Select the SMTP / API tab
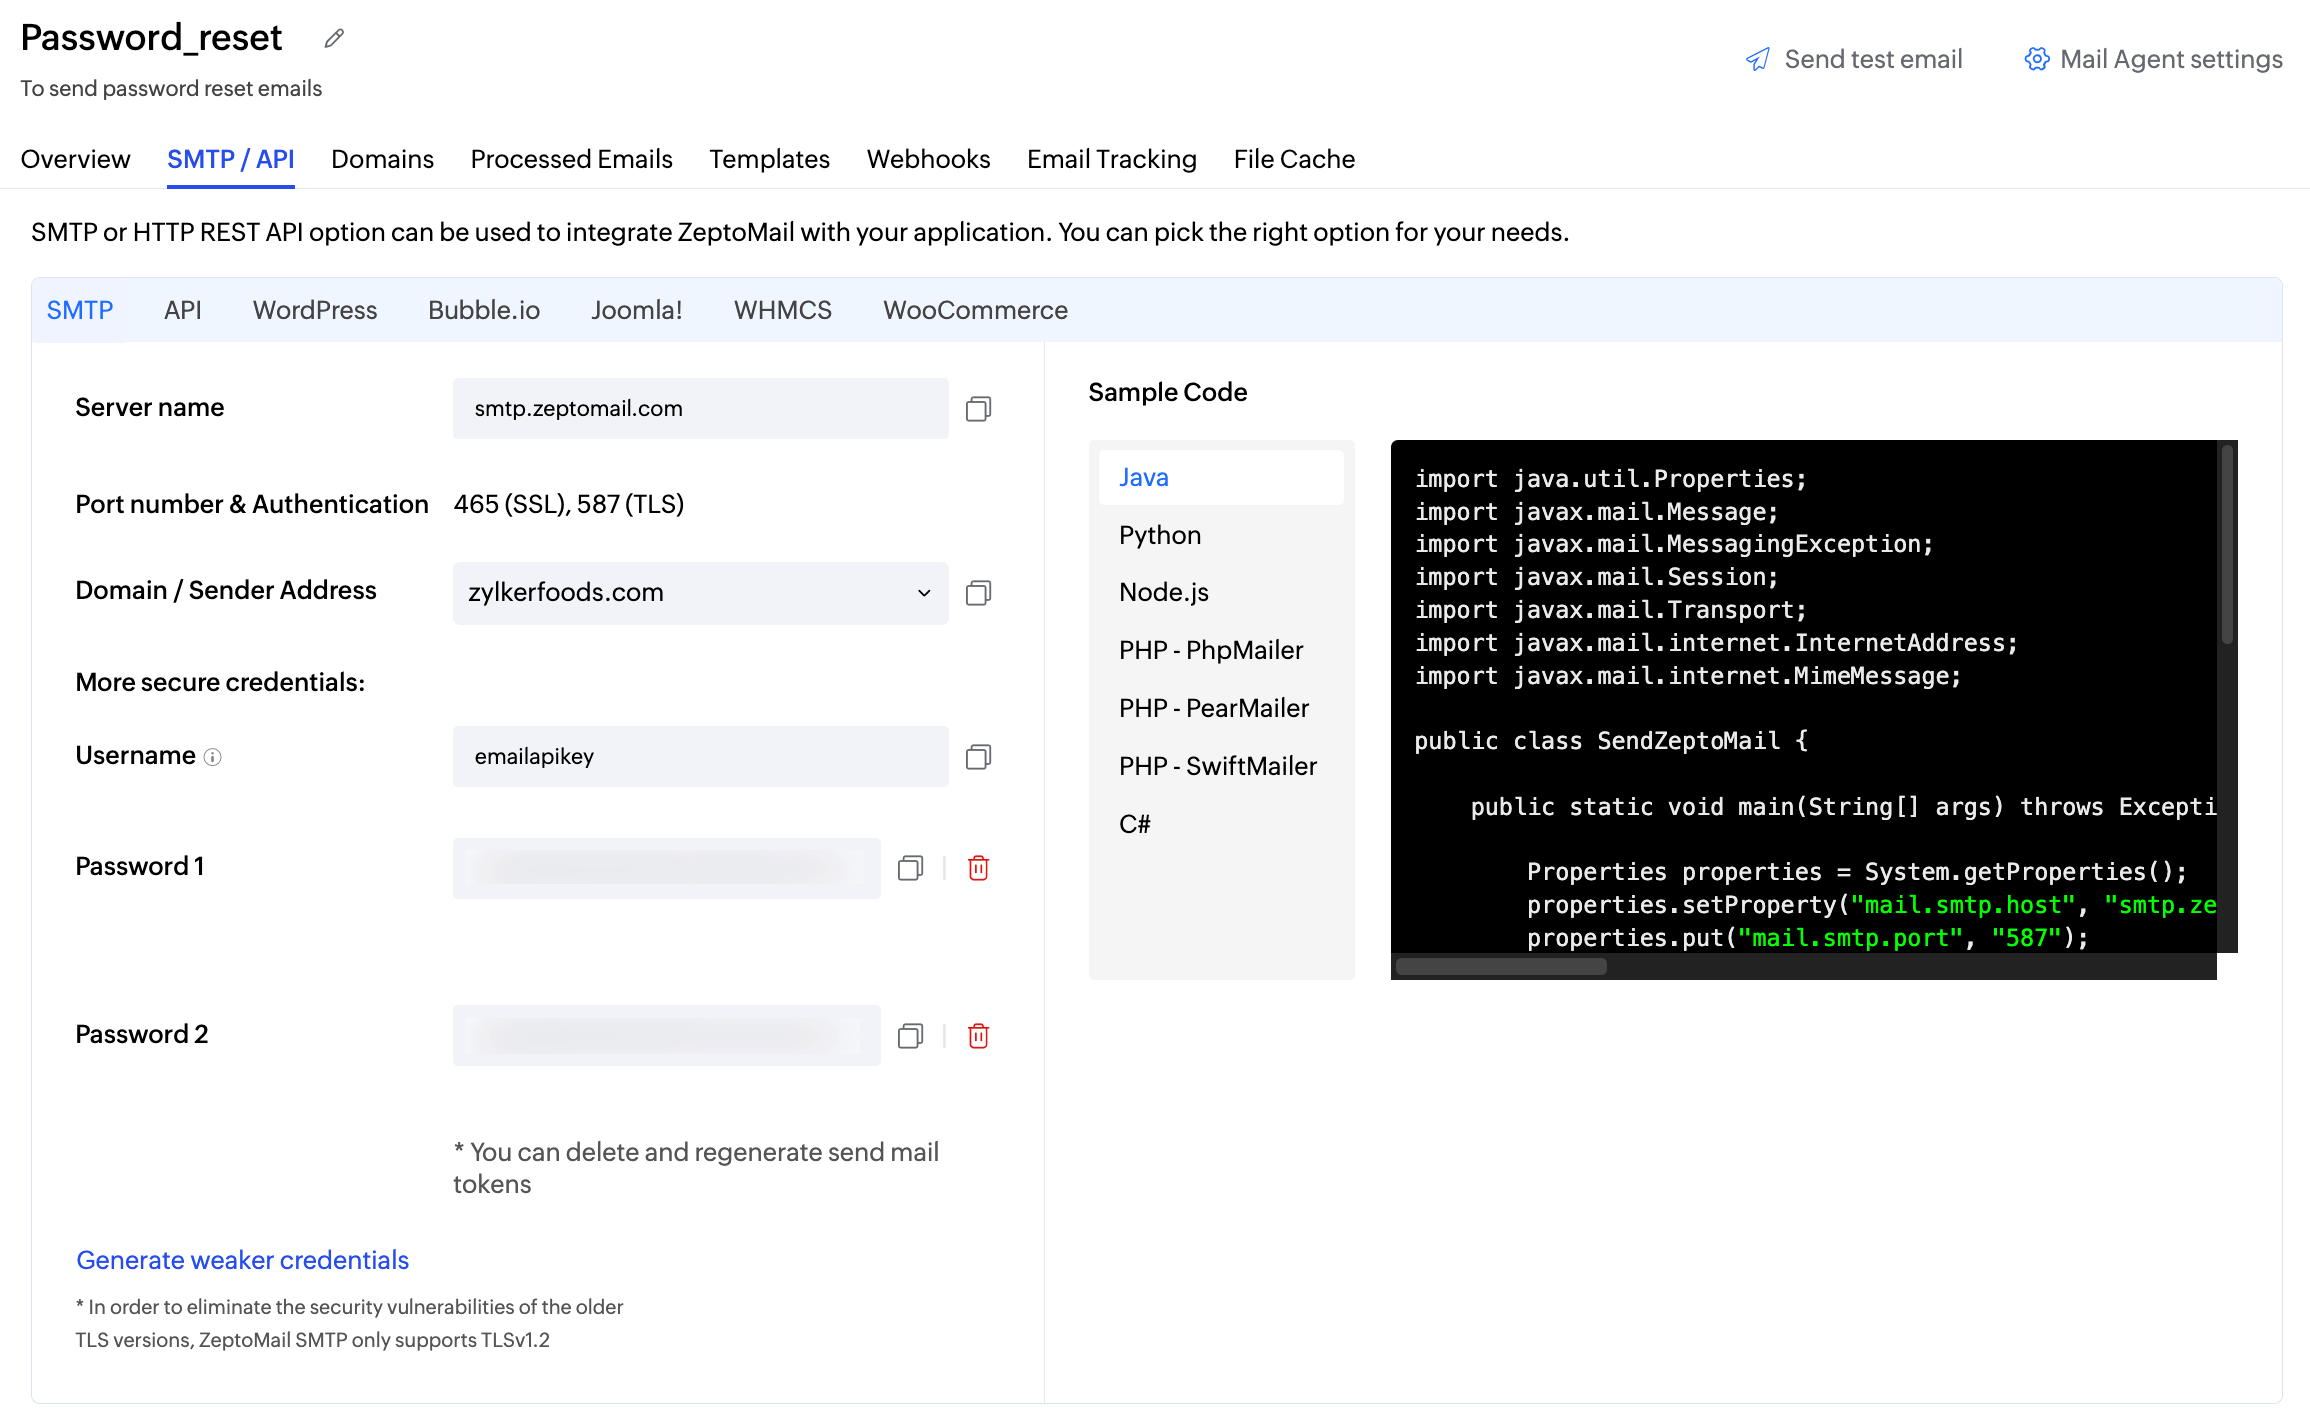The width and height of the screenshot is (2310, 1426). point(230,159)
